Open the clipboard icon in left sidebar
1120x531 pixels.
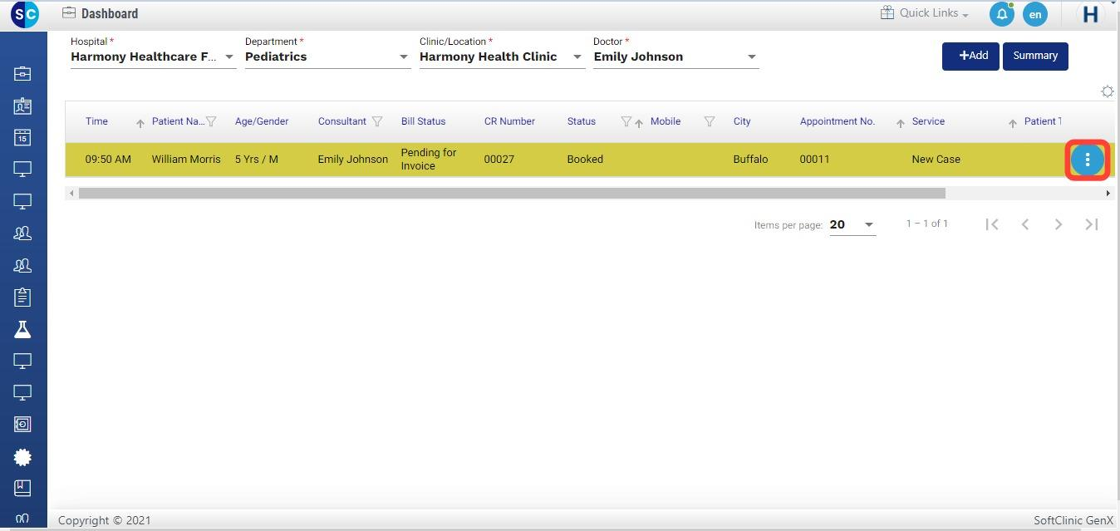(22, 297)
